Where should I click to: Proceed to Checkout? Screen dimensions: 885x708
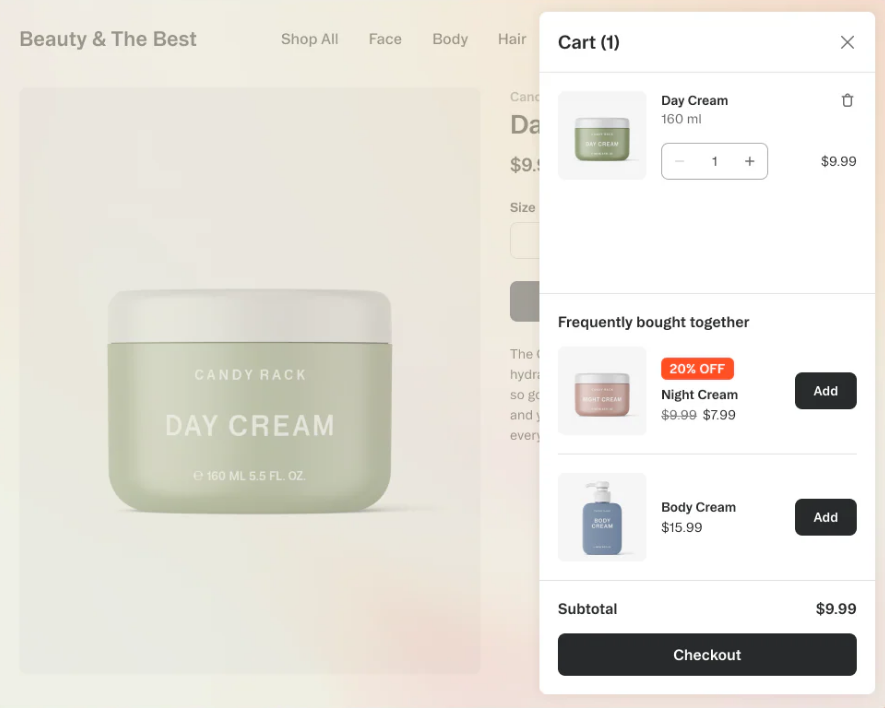click(707, 654)
